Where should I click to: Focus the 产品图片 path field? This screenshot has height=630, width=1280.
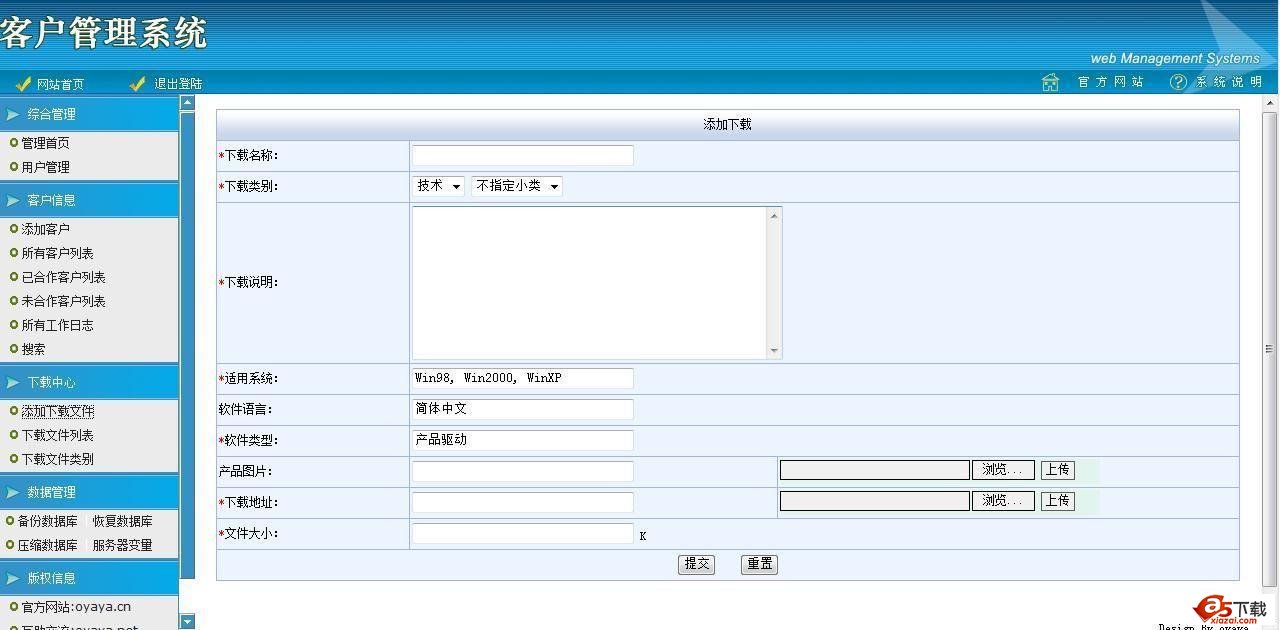523,471
